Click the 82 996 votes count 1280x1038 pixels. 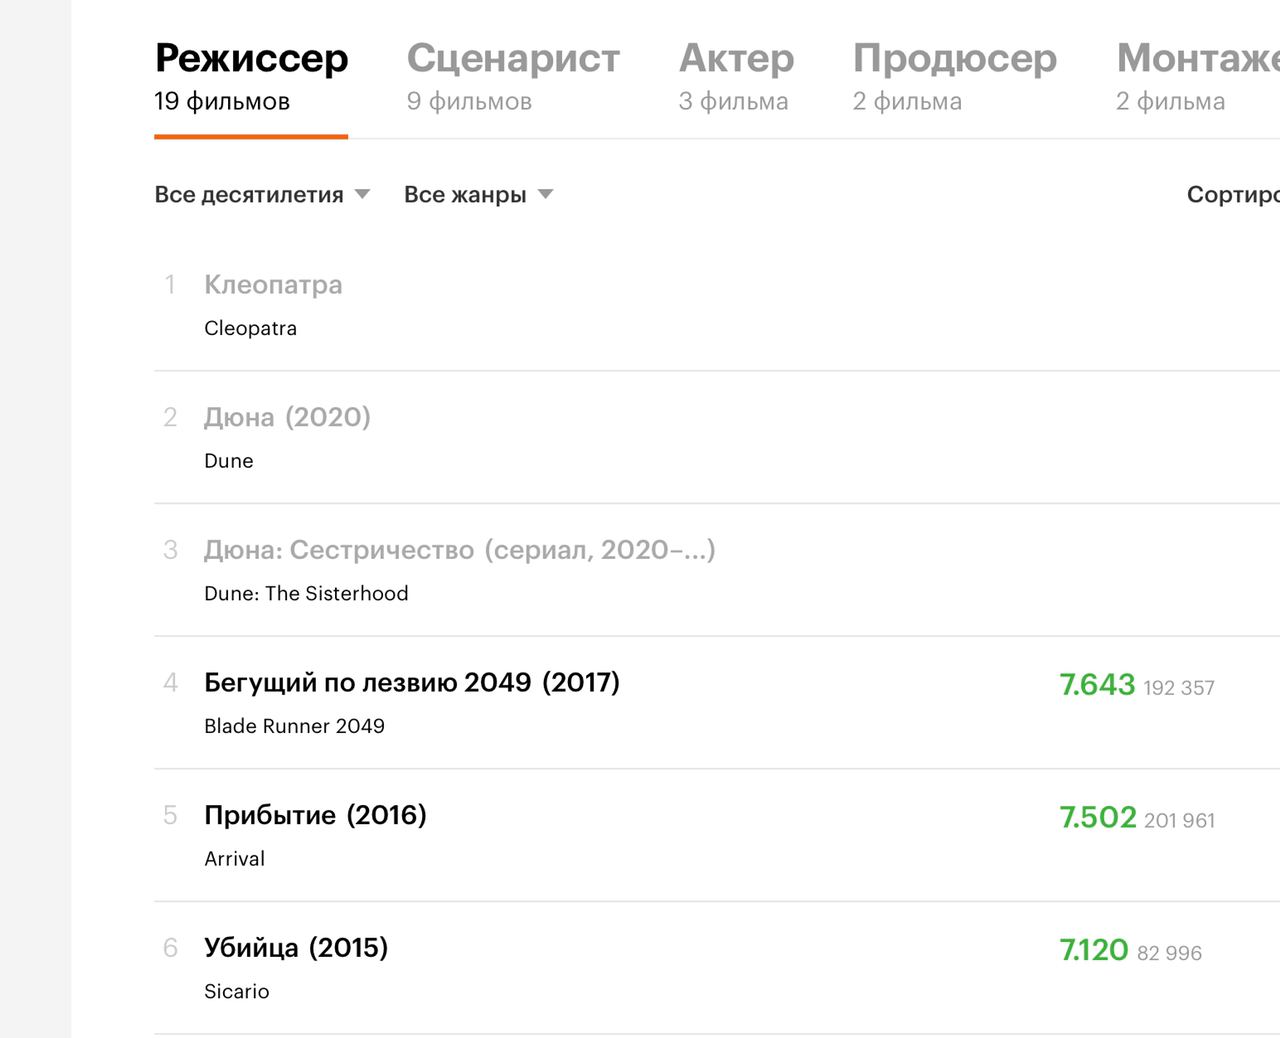tap(1169, 953)
